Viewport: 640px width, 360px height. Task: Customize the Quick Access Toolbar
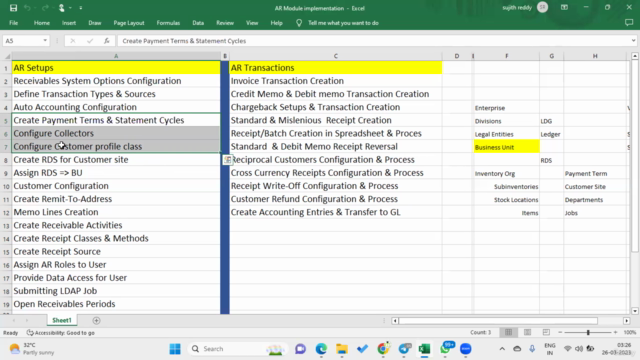[80, 8]
